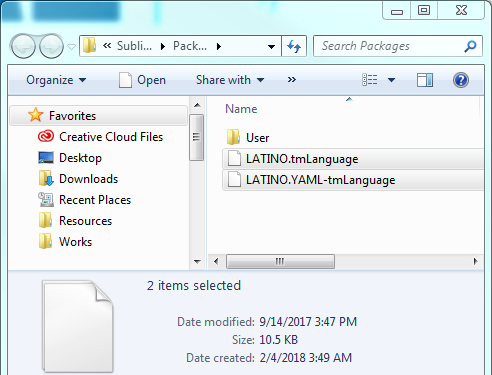Click the horizontal scrollbar thumb
This screenshot has width=492, height=375.
280,261
